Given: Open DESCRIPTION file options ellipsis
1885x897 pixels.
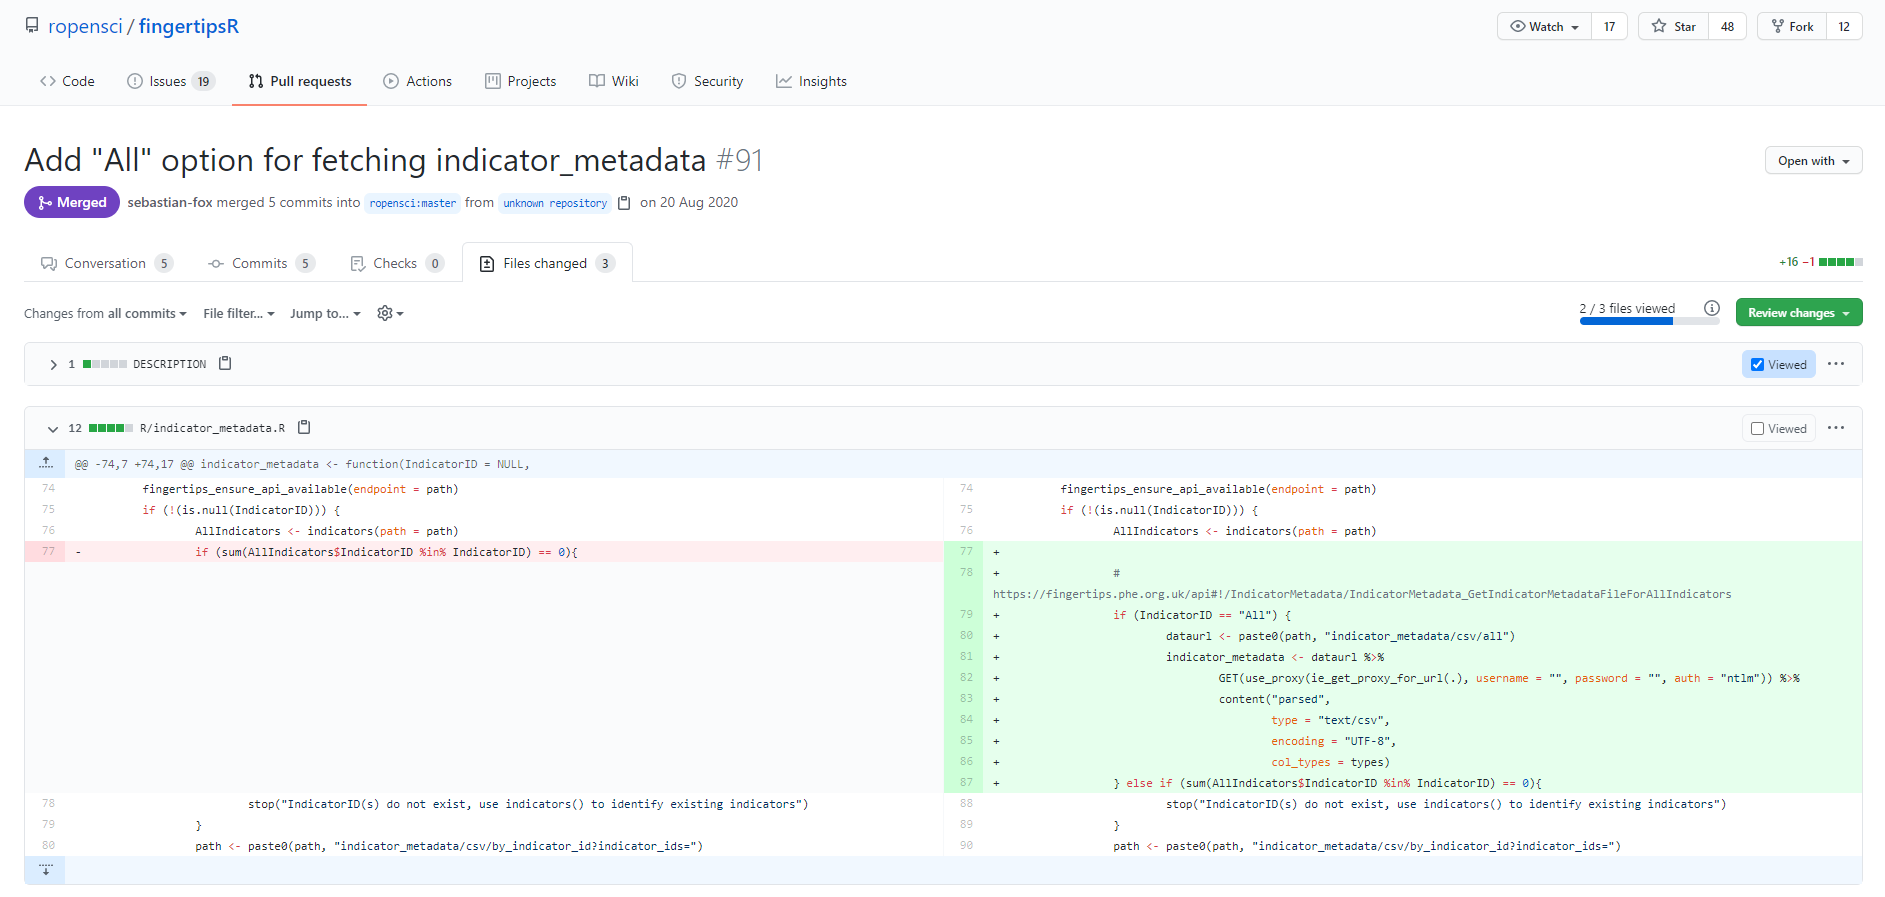Looking at the screenshot, I should coord(1836,364).
